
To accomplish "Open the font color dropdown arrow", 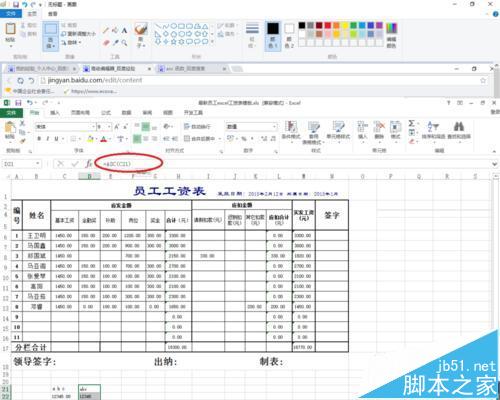I will click(110, 139).
